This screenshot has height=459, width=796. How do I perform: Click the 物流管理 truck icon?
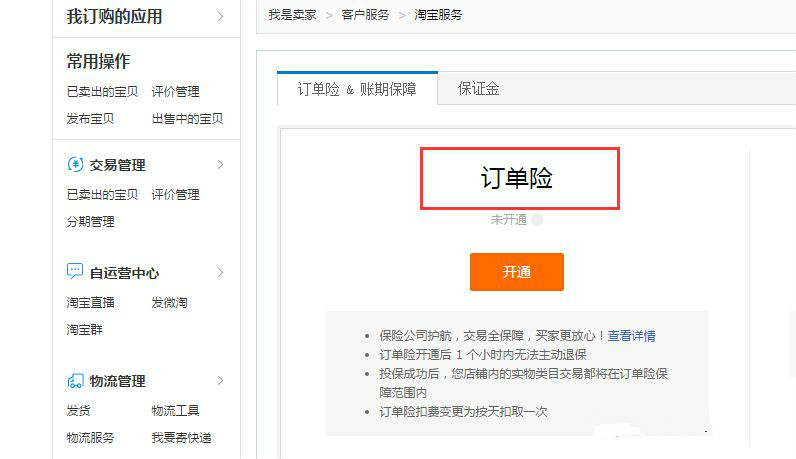click(75, 381)
